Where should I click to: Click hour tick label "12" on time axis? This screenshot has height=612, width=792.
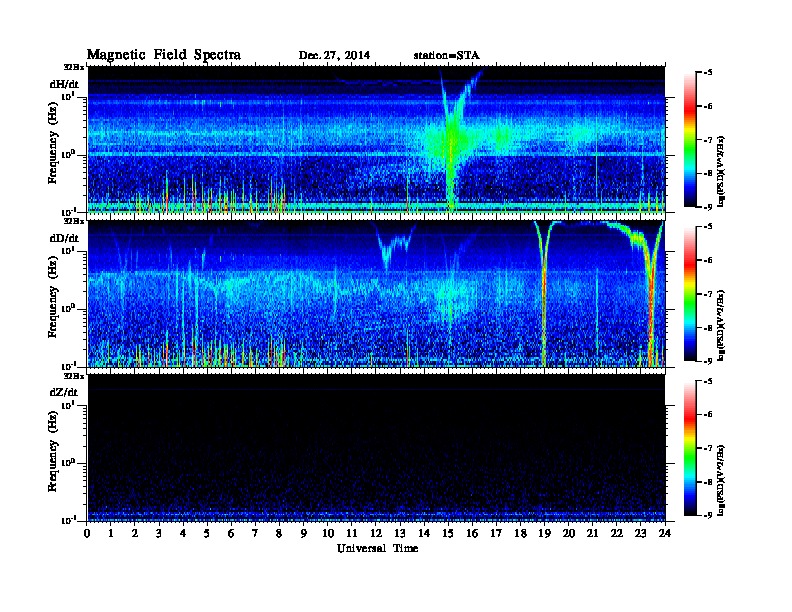click(x=376, y=533)
